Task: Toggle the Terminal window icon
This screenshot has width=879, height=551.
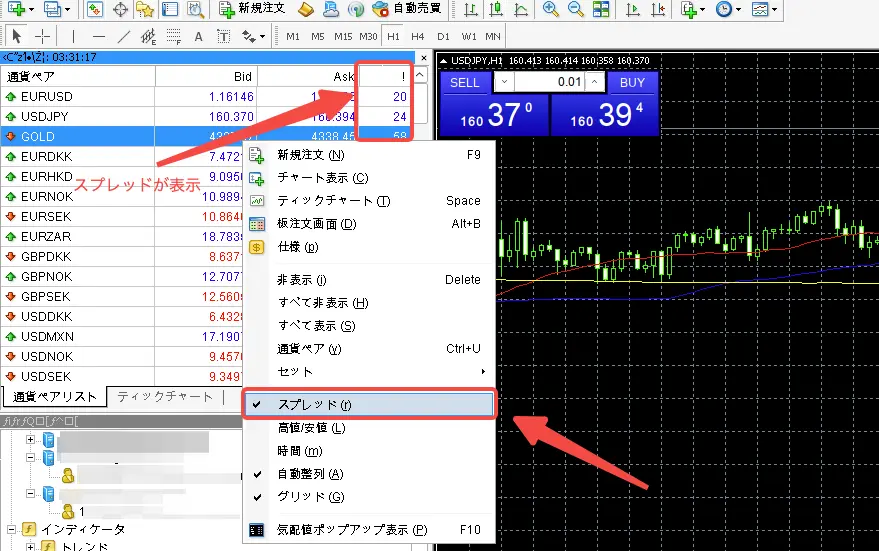Action: tap(170, 9)
